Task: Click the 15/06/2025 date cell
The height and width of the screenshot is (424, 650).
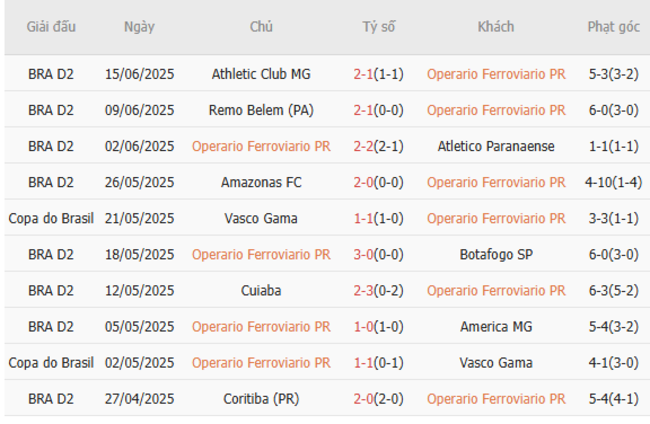Action: pyautogui.click(x=139, y=74)
